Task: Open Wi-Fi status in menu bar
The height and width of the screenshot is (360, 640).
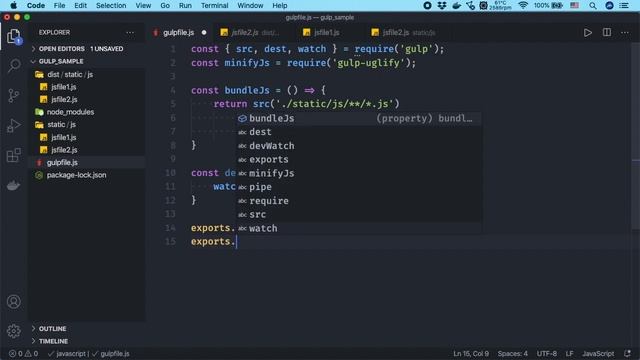Action: coord(523,5)
